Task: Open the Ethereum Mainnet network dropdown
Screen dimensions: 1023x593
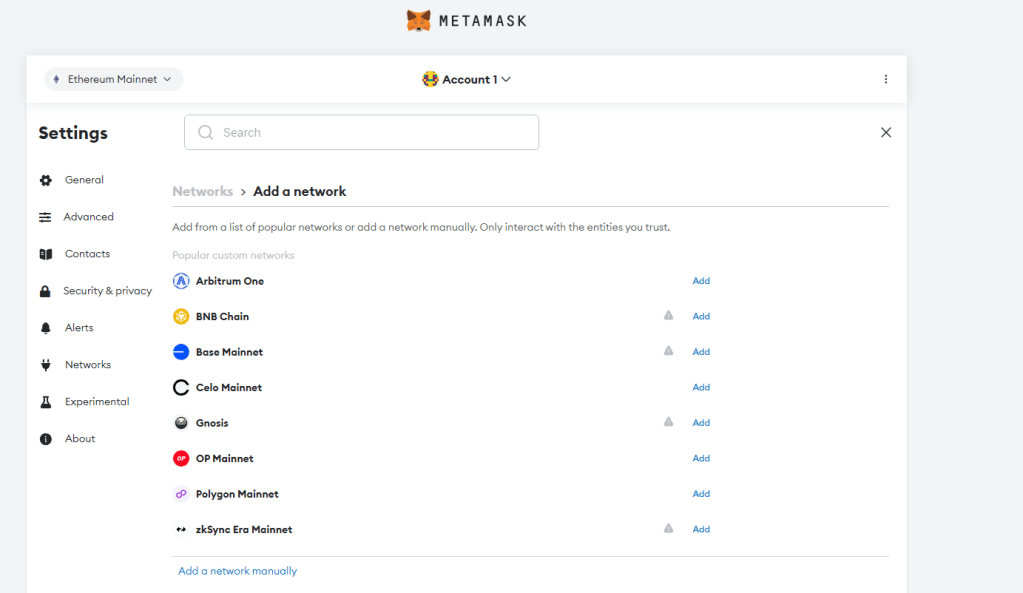Action: pos(113,79)
